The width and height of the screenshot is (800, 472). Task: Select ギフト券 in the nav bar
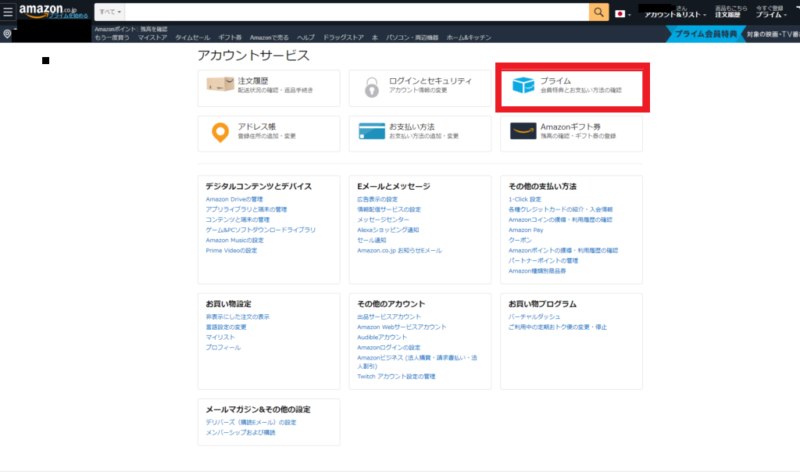pos(230,38)
